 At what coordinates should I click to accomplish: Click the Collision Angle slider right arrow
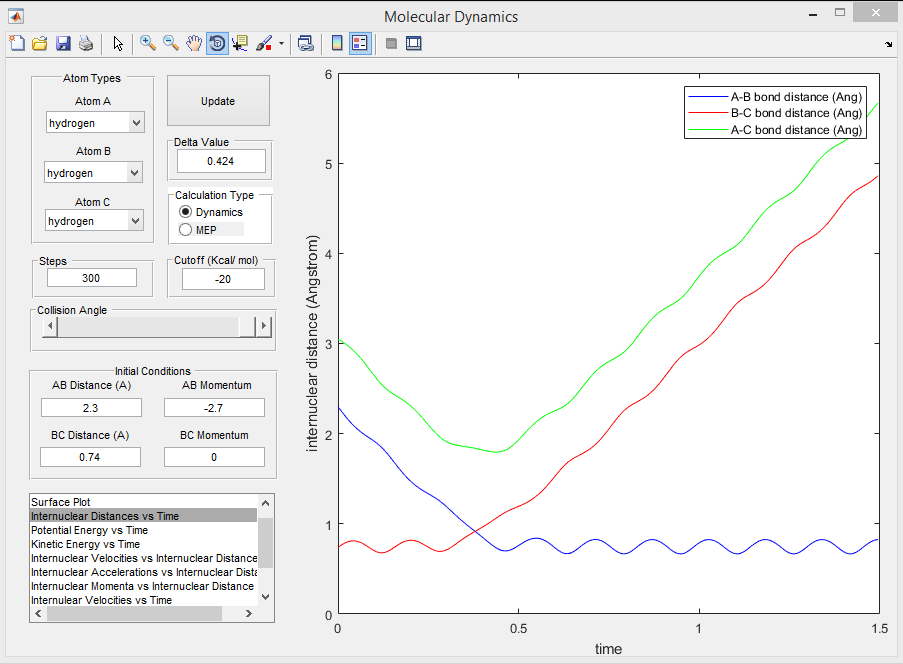point(263,327)
